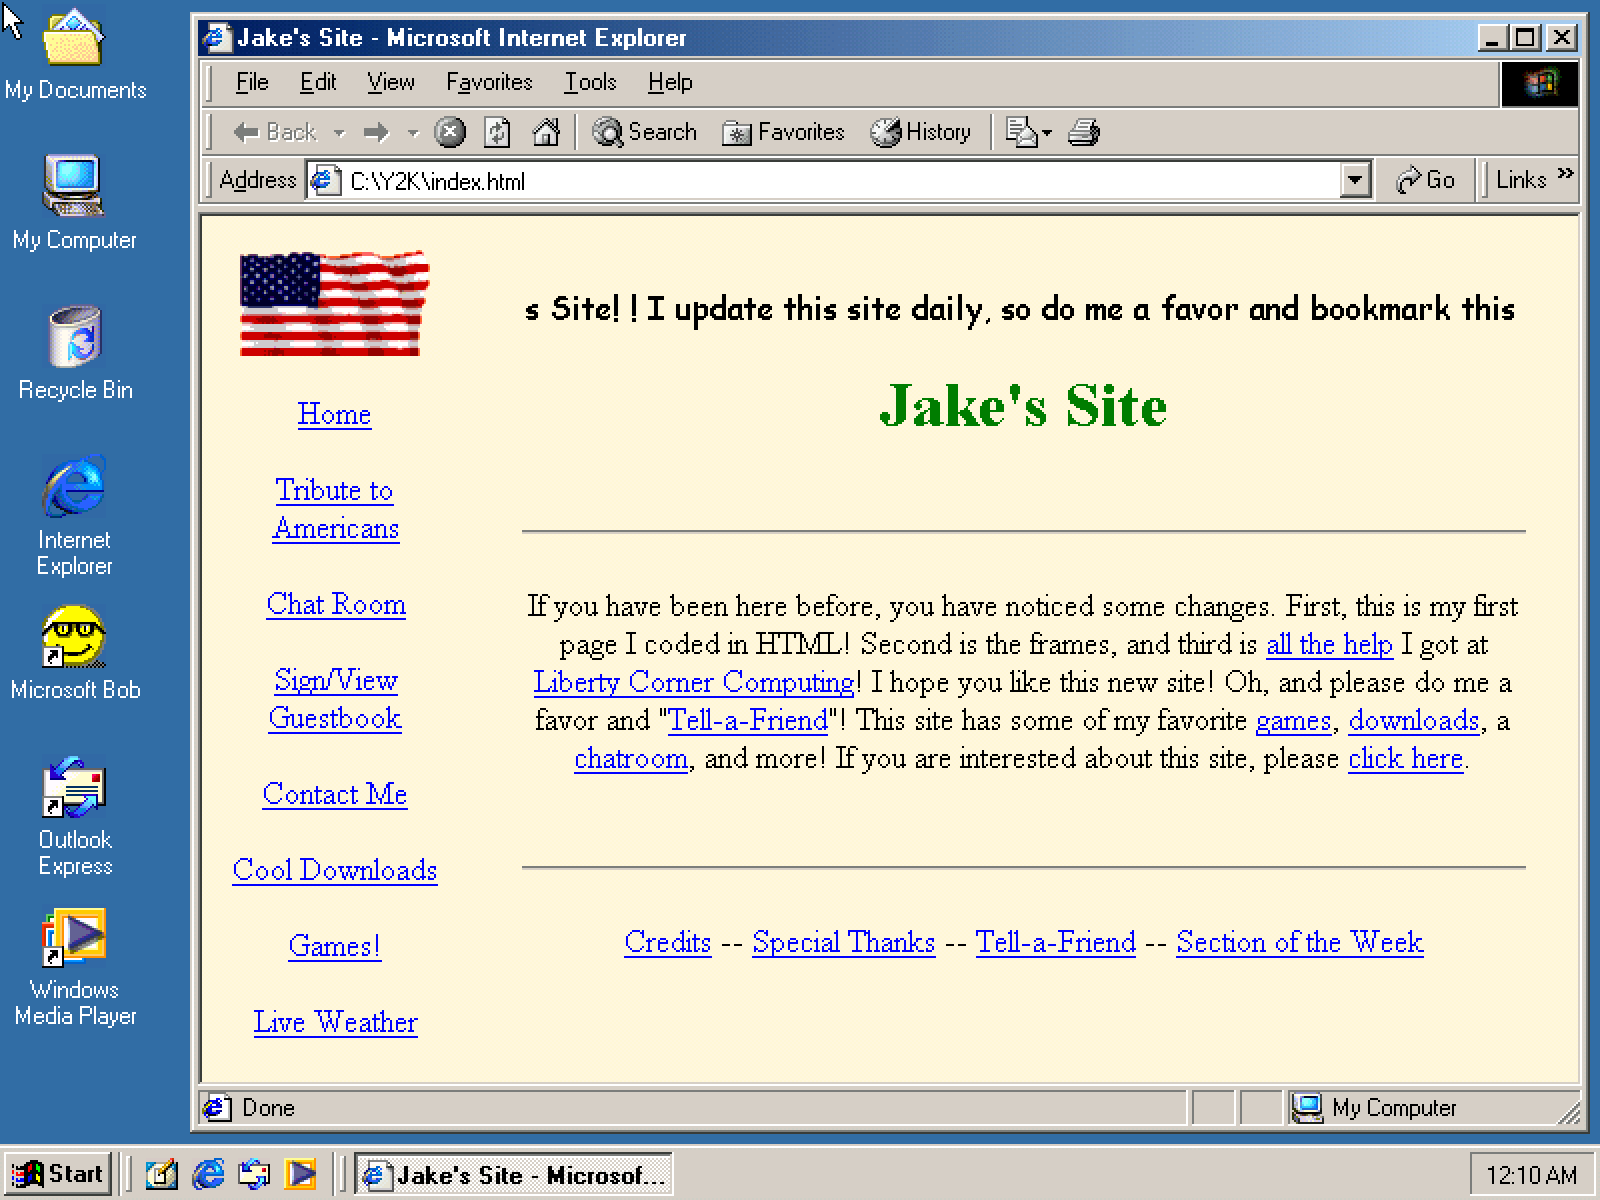Select the Search toolbar icon

pos(645,132)
